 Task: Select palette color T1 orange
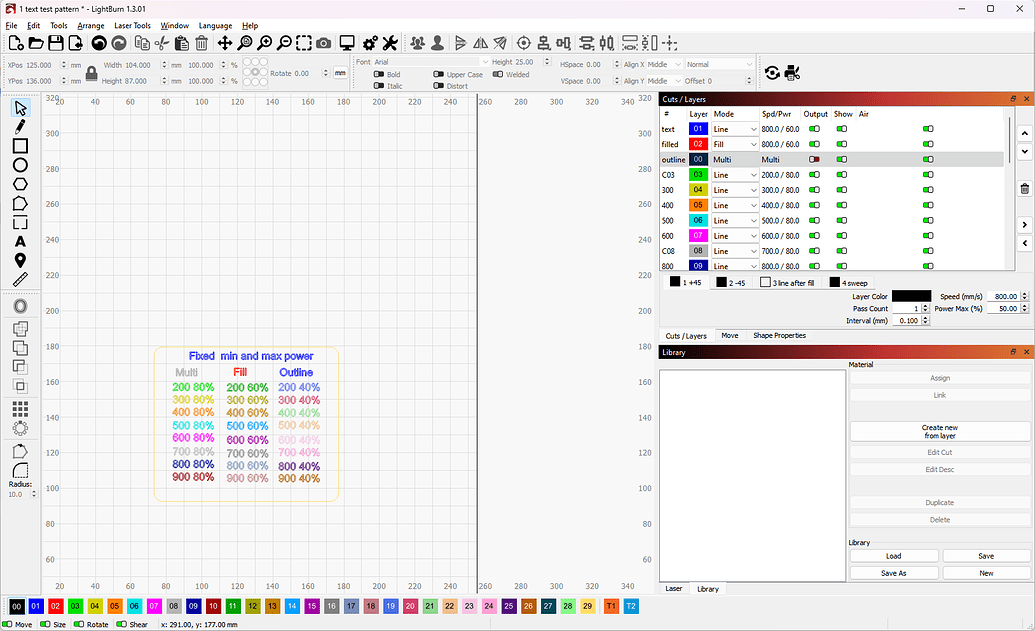611,606
